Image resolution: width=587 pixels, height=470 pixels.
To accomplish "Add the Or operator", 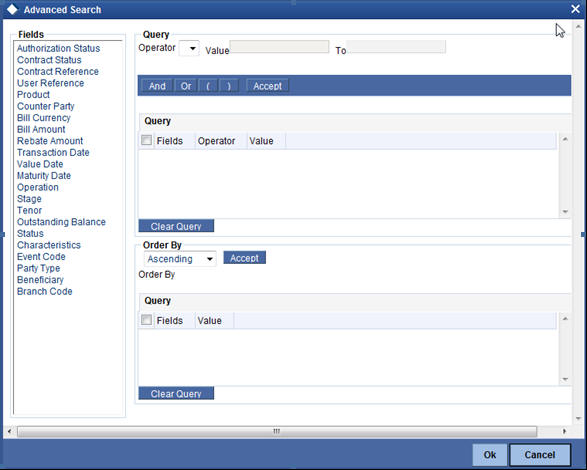I will 186,86.
